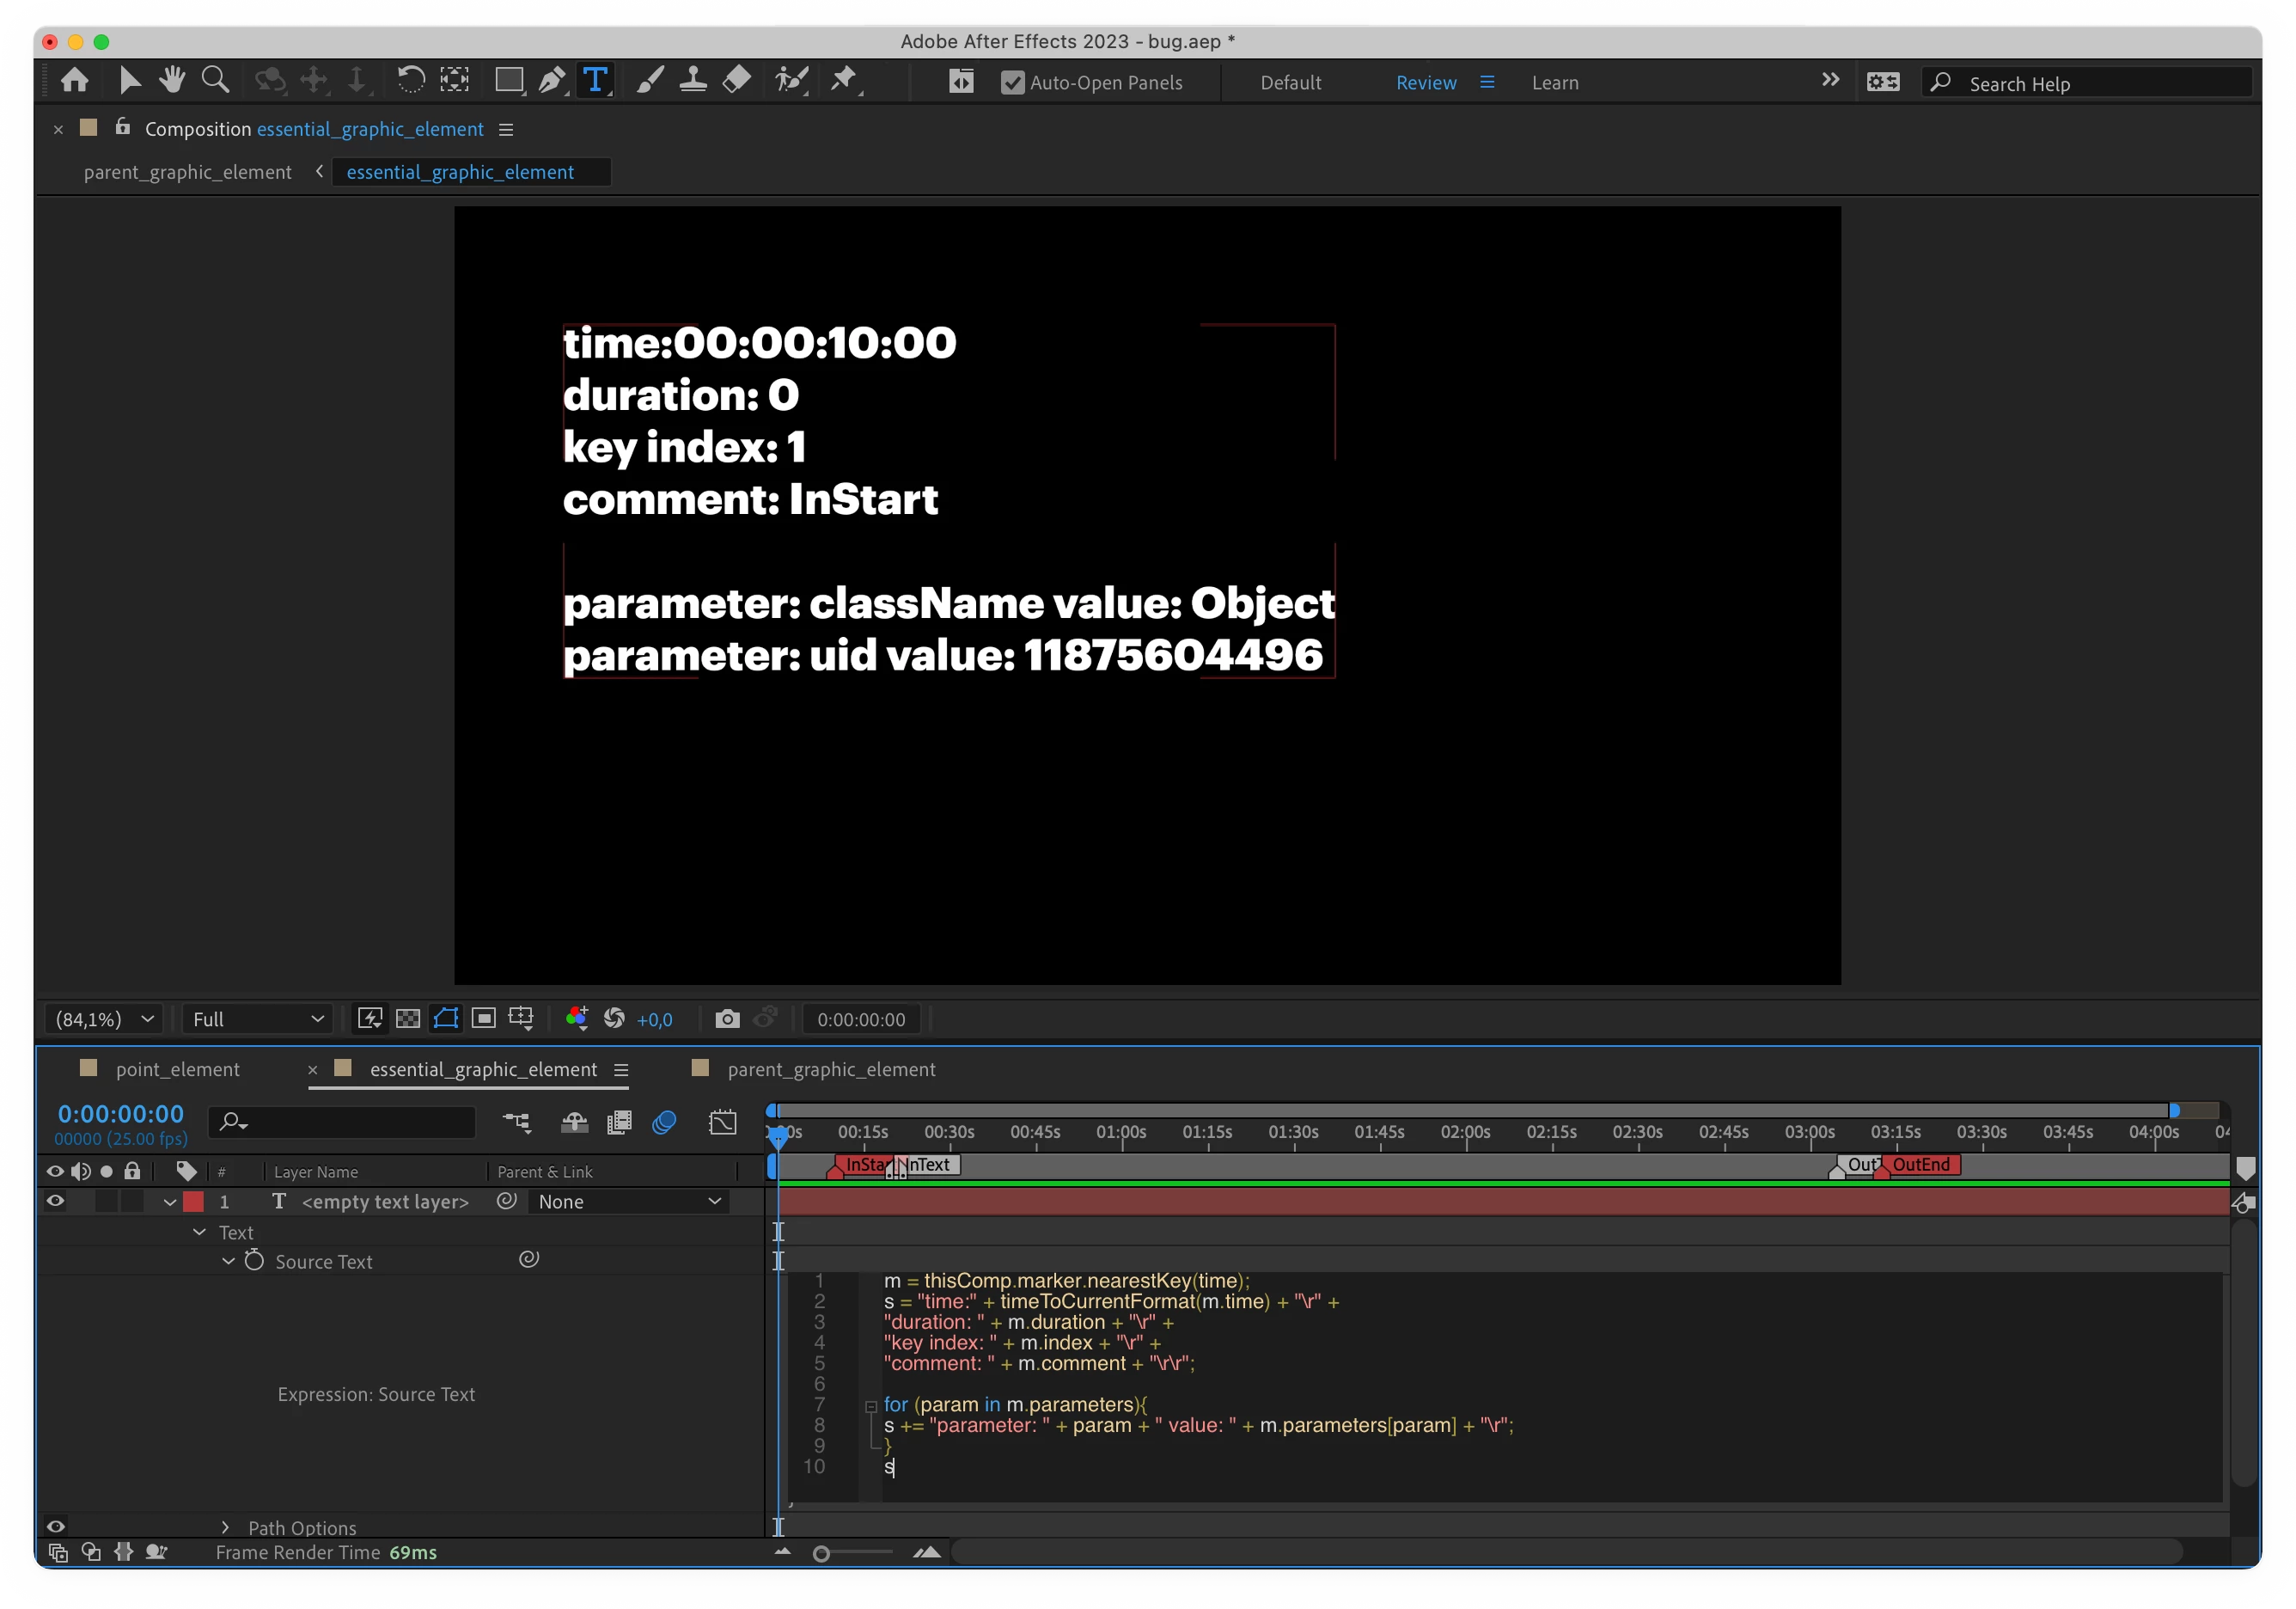Select the Clone Stamp tool
This screenshot has width=2296, height=1609.
tap(693, 80)
